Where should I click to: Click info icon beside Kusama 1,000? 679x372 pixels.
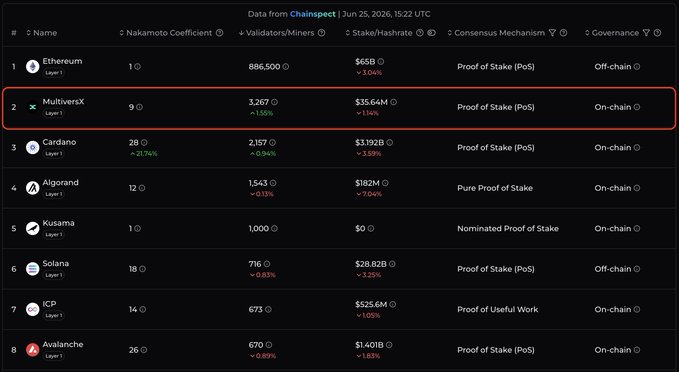pyautogui.click(x=275, y=228)
